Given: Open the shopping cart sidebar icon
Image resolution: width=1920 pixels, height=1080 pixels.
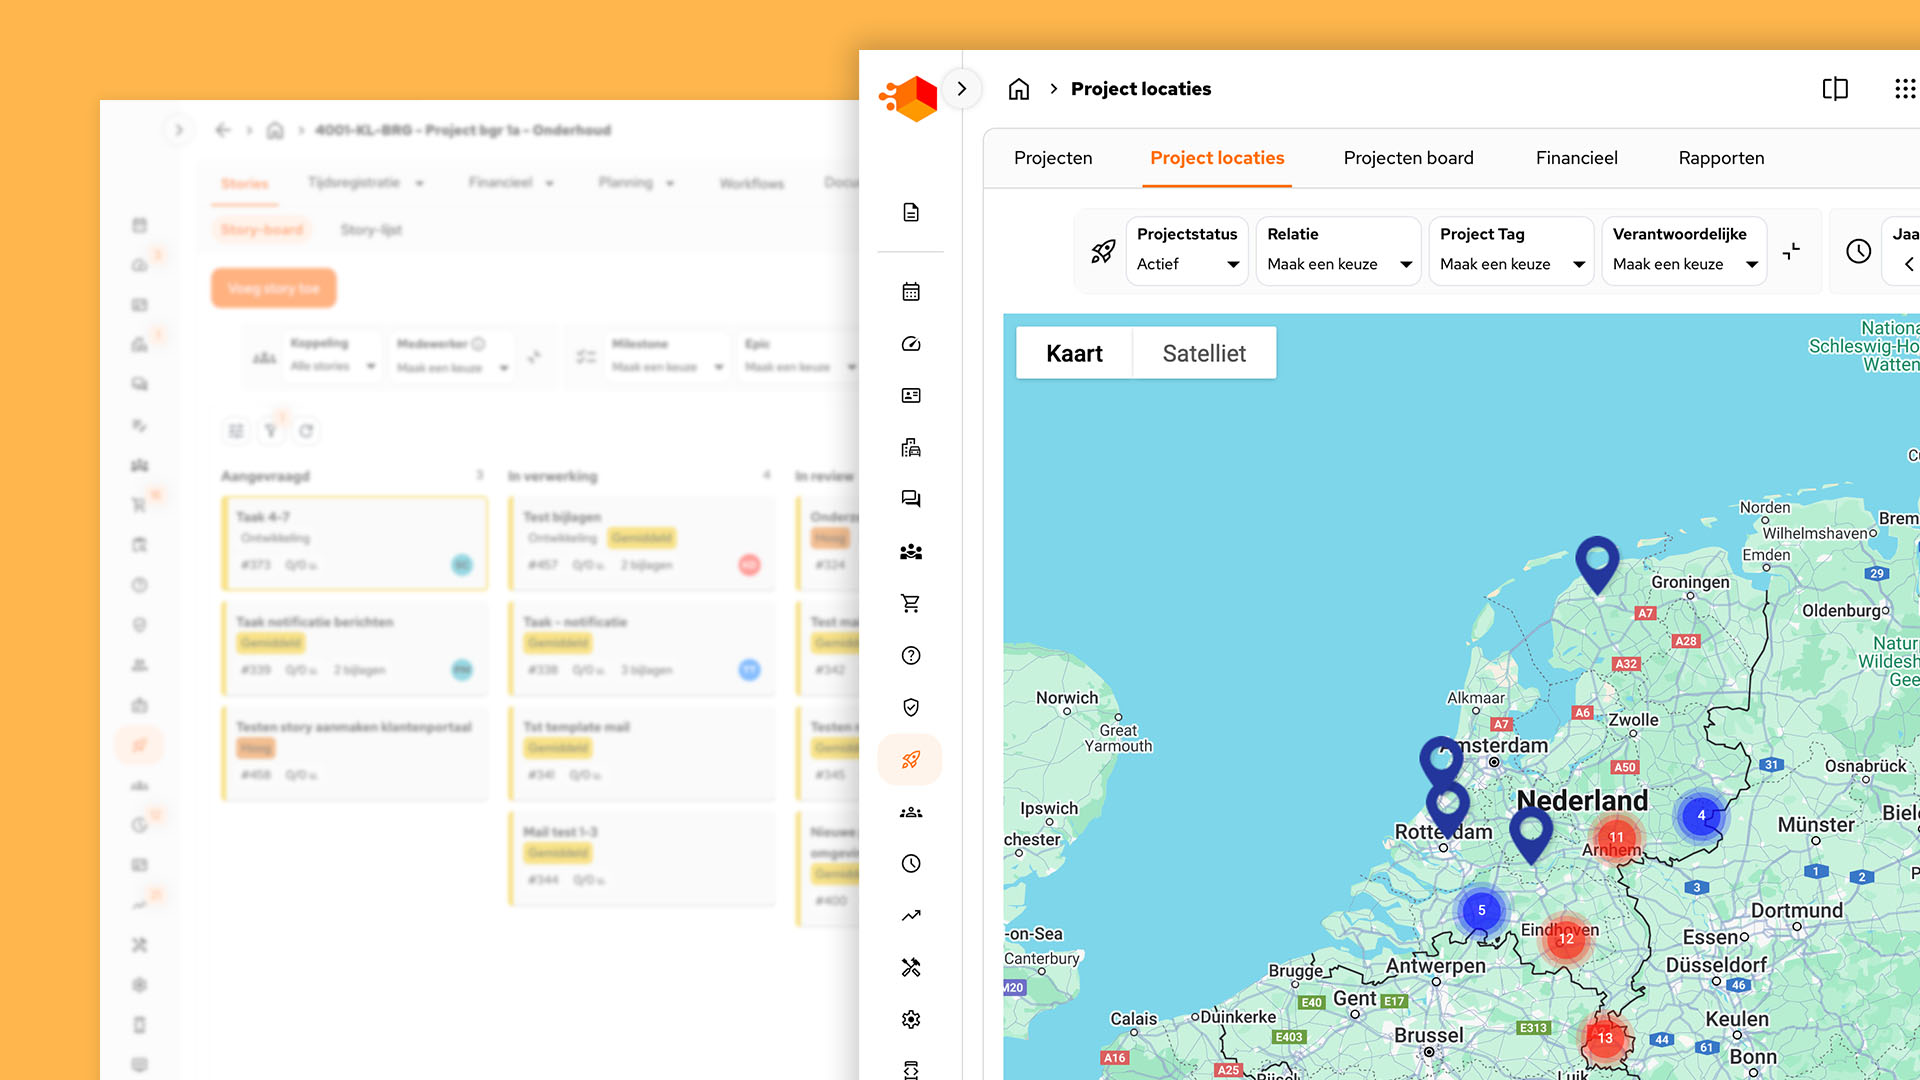Looking at the screenshot, I should (x=910, y=603).
